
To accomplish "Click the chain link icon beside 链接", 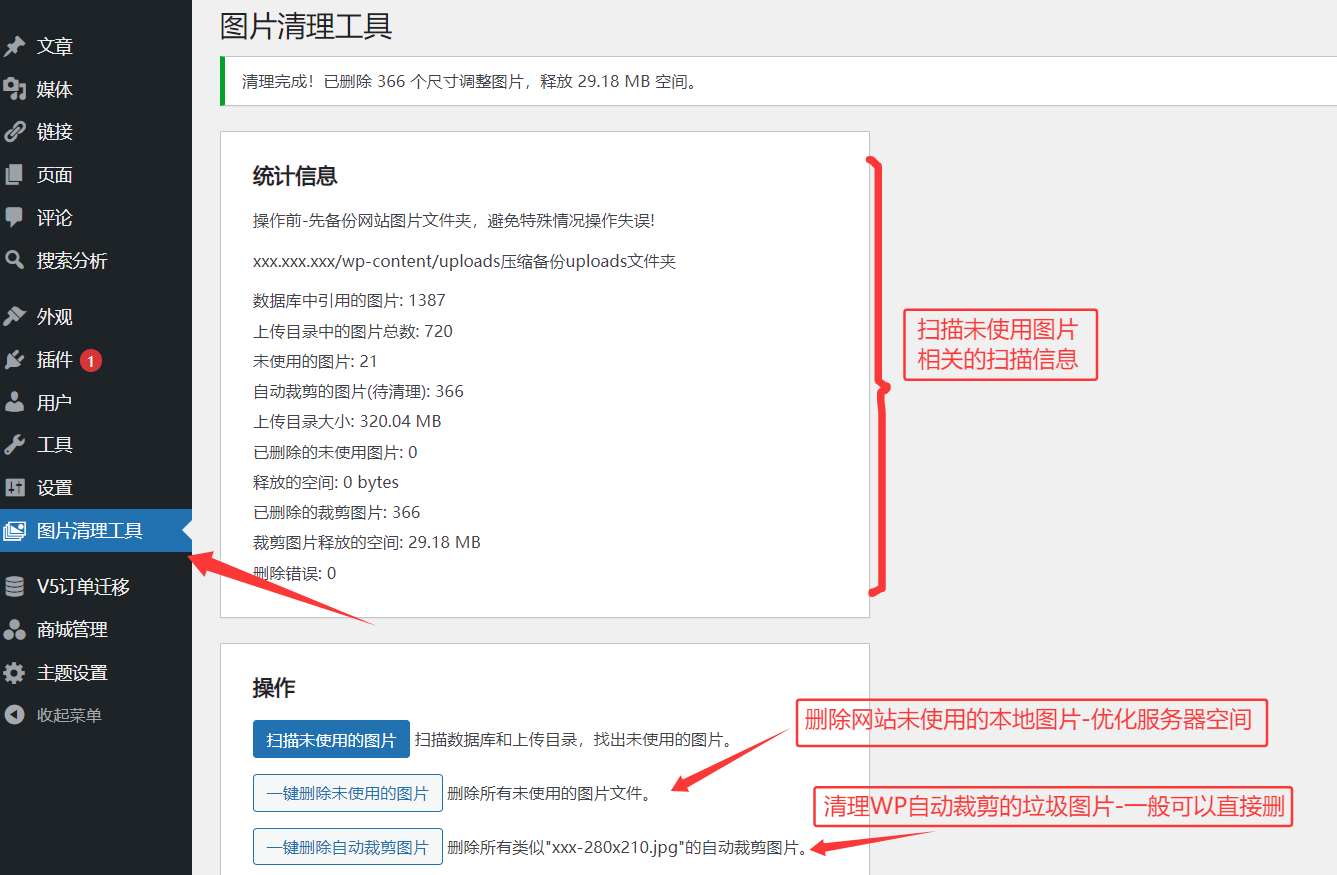I will tap(15, 132).
